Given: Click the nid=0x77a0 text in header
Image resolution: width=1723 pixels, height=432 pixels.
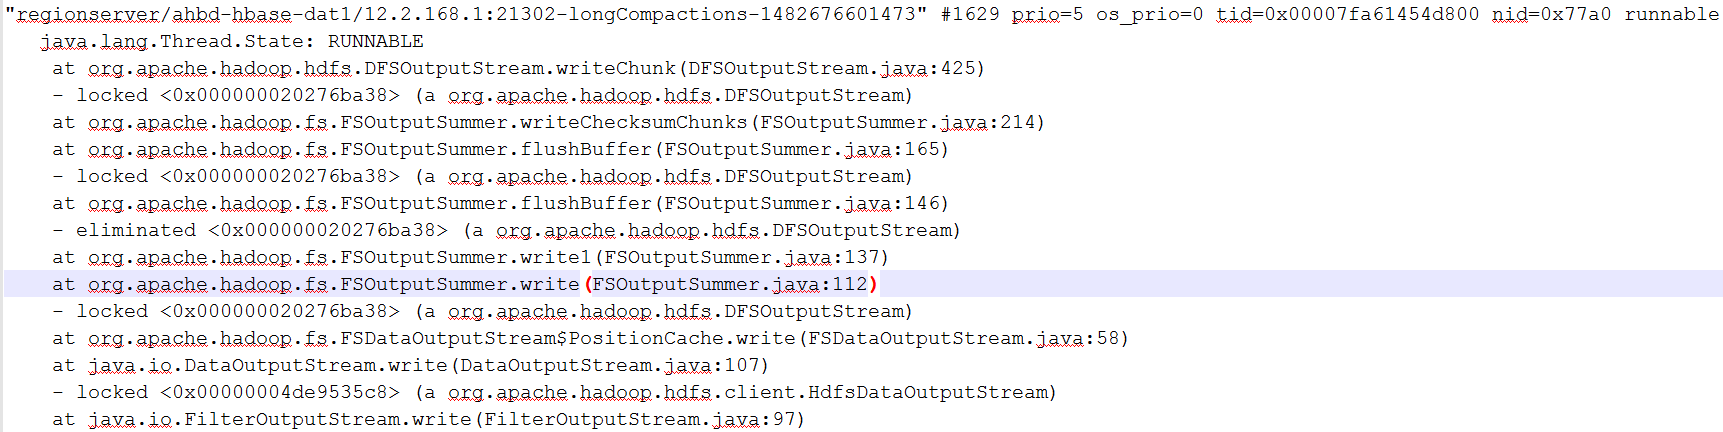Looking at the screenshot, I should click(x=1552, y=14).
